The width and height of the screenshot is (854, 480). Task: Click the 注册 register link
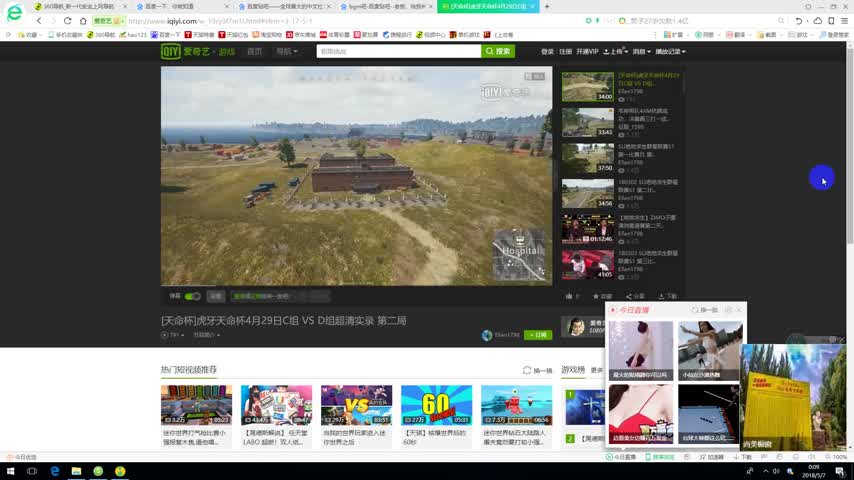565,51
